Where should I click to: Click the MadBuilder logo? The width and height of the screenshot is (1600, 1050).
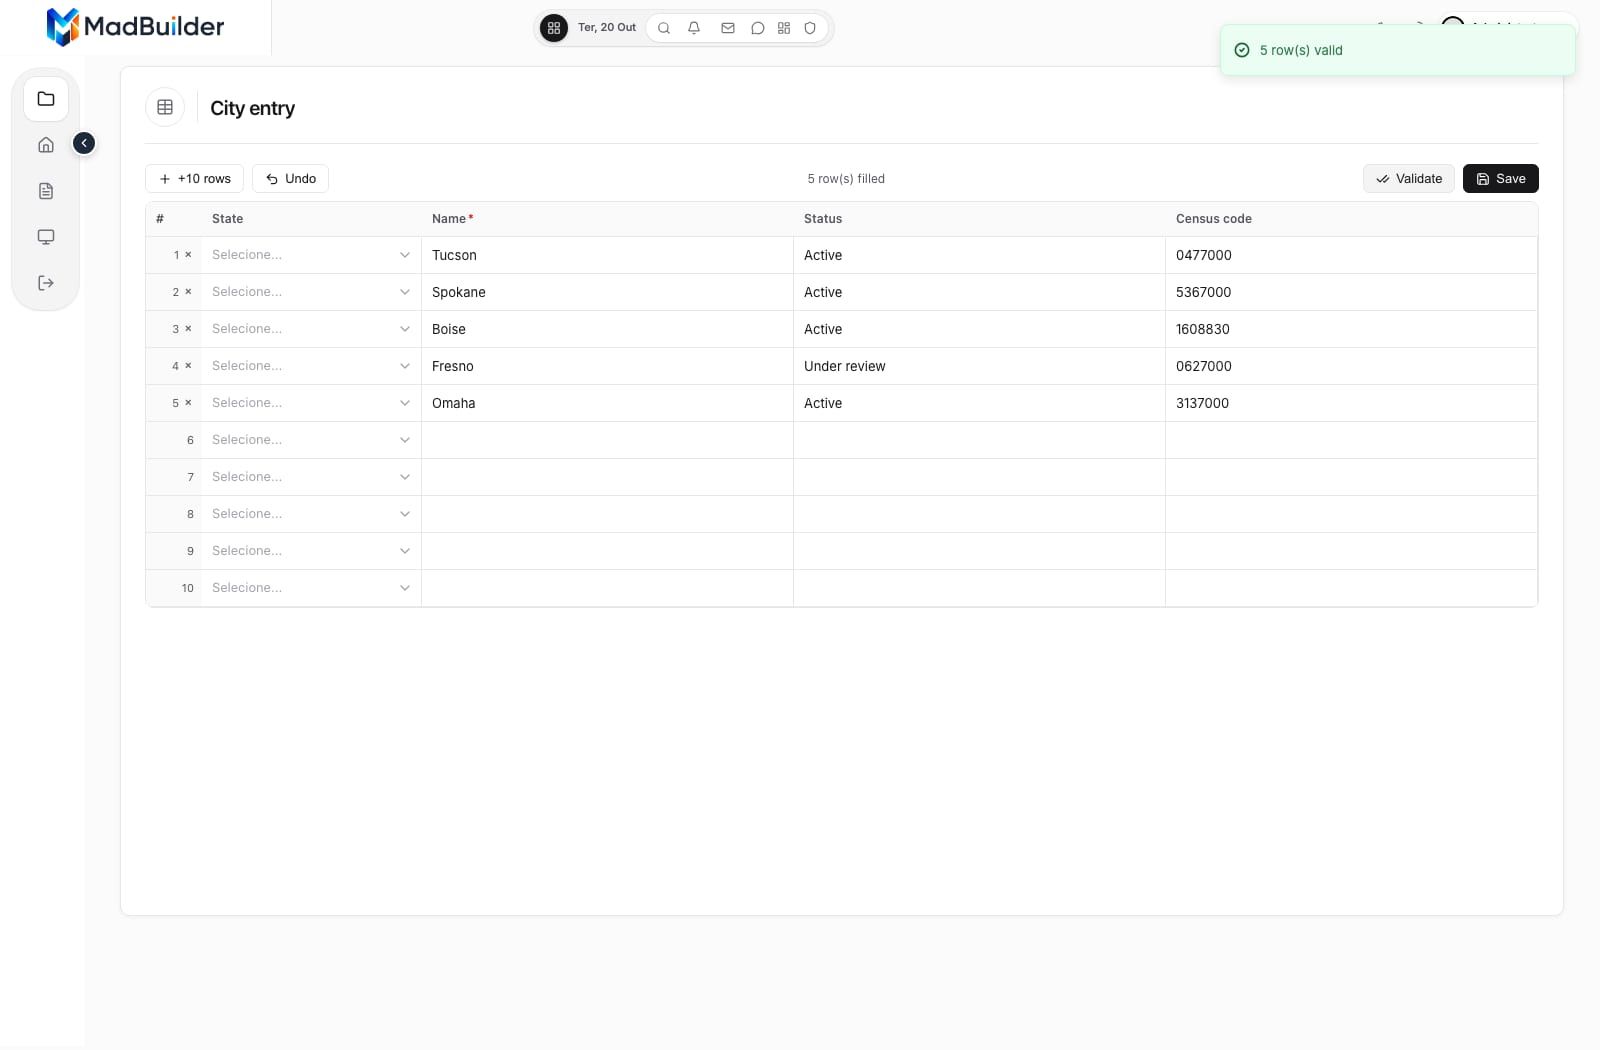click(x=136, y=27)
